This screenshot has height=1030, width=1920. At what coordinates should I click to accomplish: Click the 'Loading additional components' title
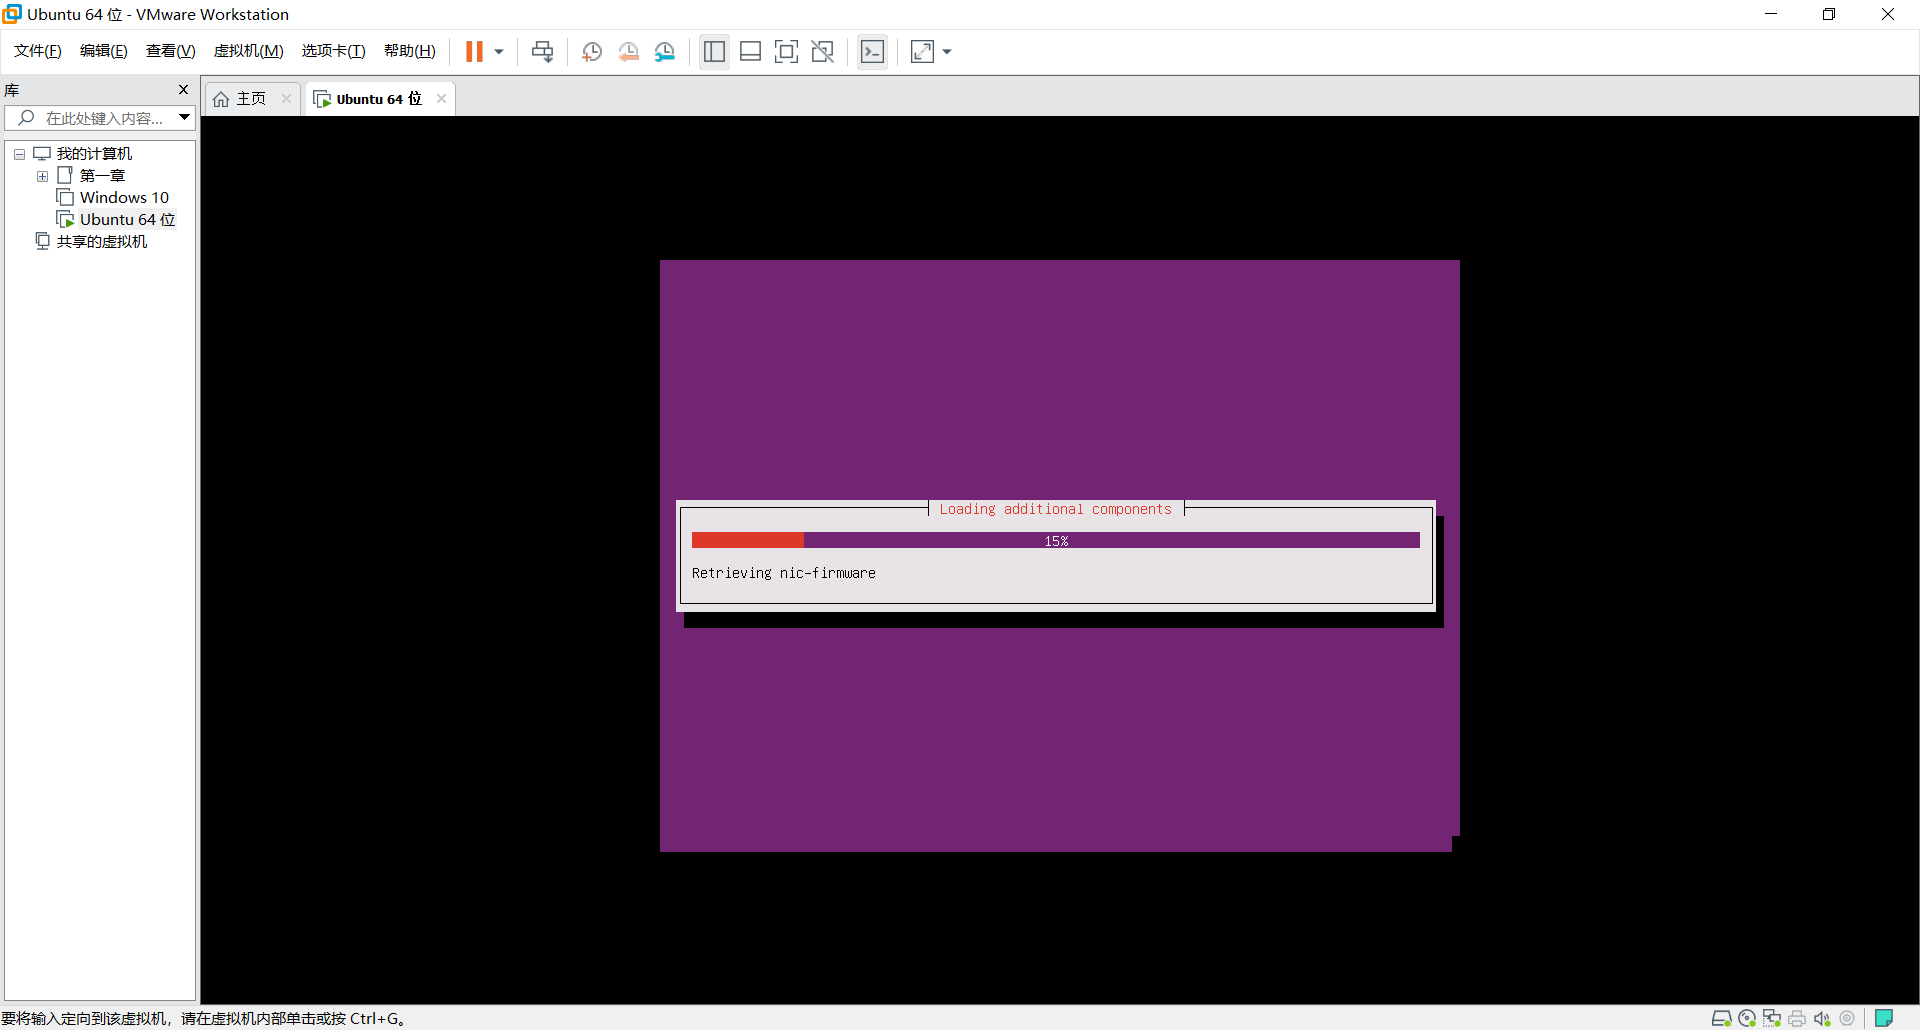1055,509
